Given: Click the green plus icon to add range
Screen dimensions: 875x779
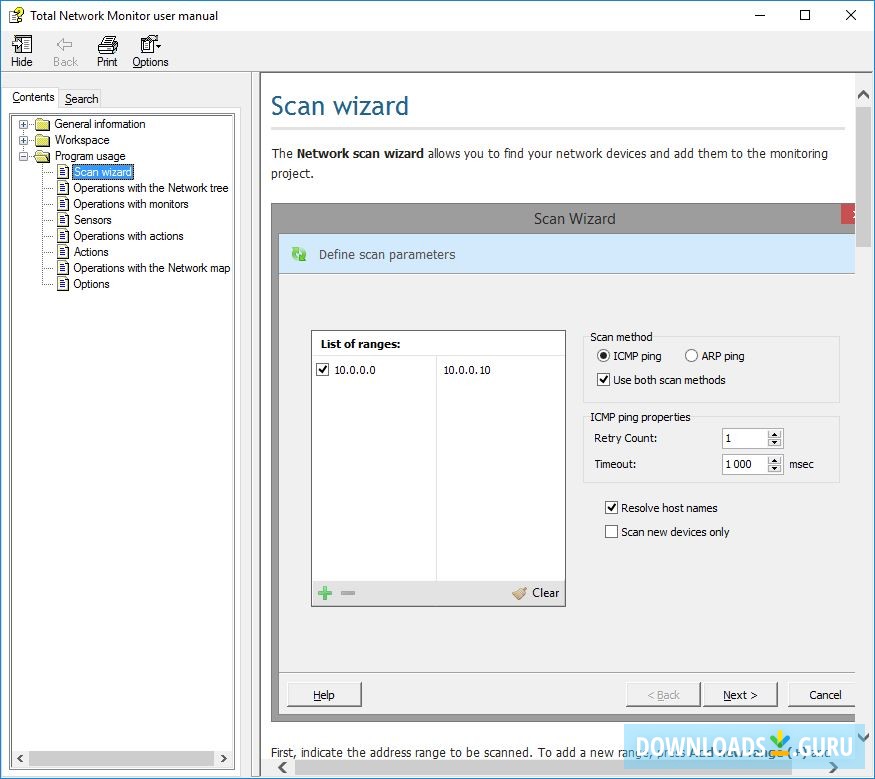Looking at the screenshot, I should [x=324, y=592].
